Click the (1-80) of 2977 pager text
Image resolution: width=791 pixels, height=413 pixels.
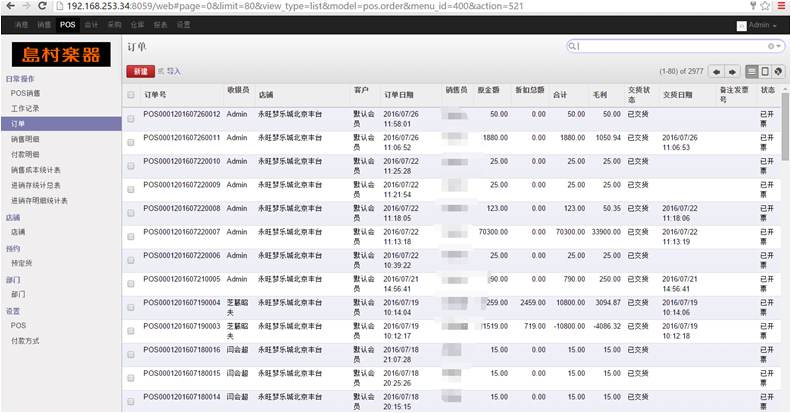[x=681, y=72]
